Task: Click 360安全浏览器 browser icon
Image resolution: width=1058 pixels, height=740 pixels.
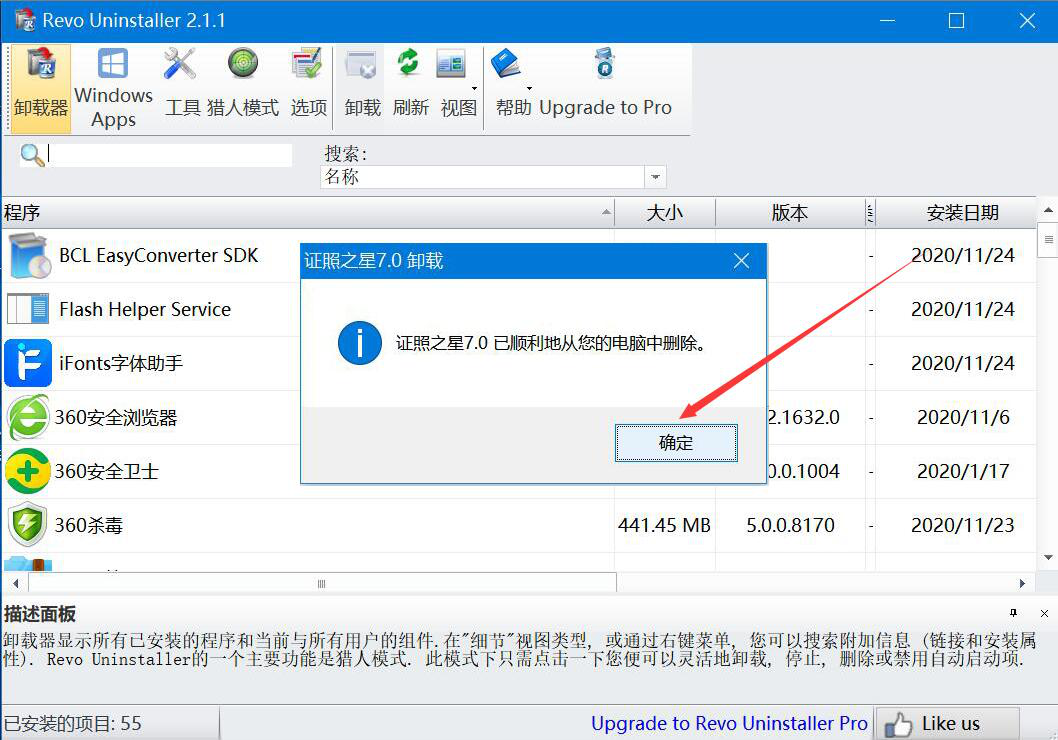Action: click(x=28, y=418)
